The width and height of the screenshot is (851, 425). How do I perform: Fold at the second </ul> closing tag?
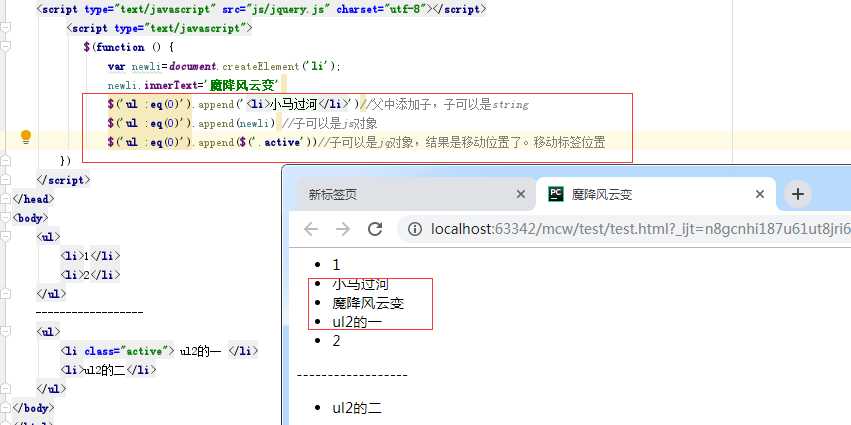(x=5, y=389)
